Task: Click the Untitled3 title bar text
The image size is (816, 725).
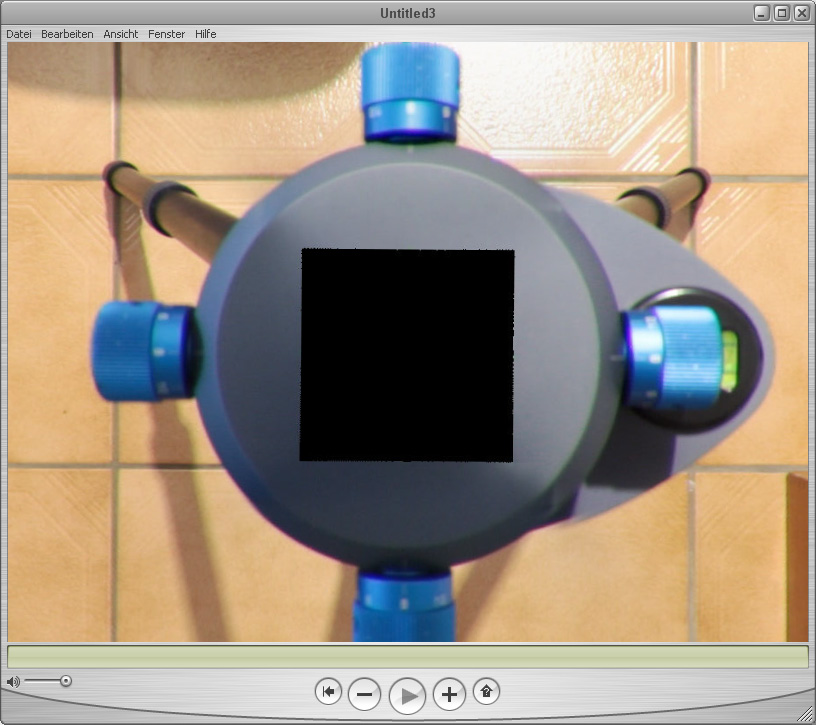Action: [408, 13]
